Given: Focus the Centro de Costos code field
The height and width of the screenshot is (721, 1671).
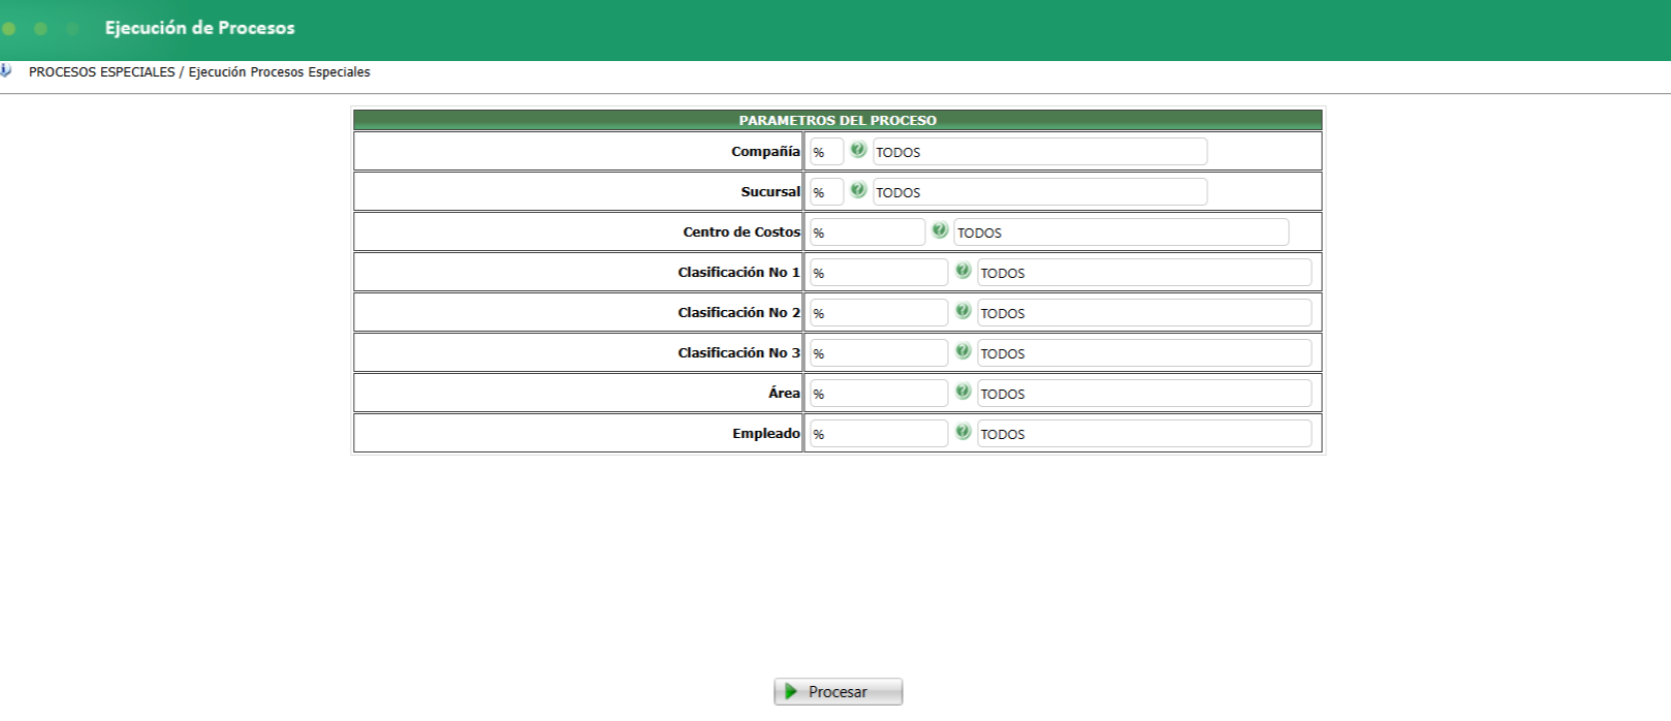Looking at the screenshot, I should pos(867,232).
